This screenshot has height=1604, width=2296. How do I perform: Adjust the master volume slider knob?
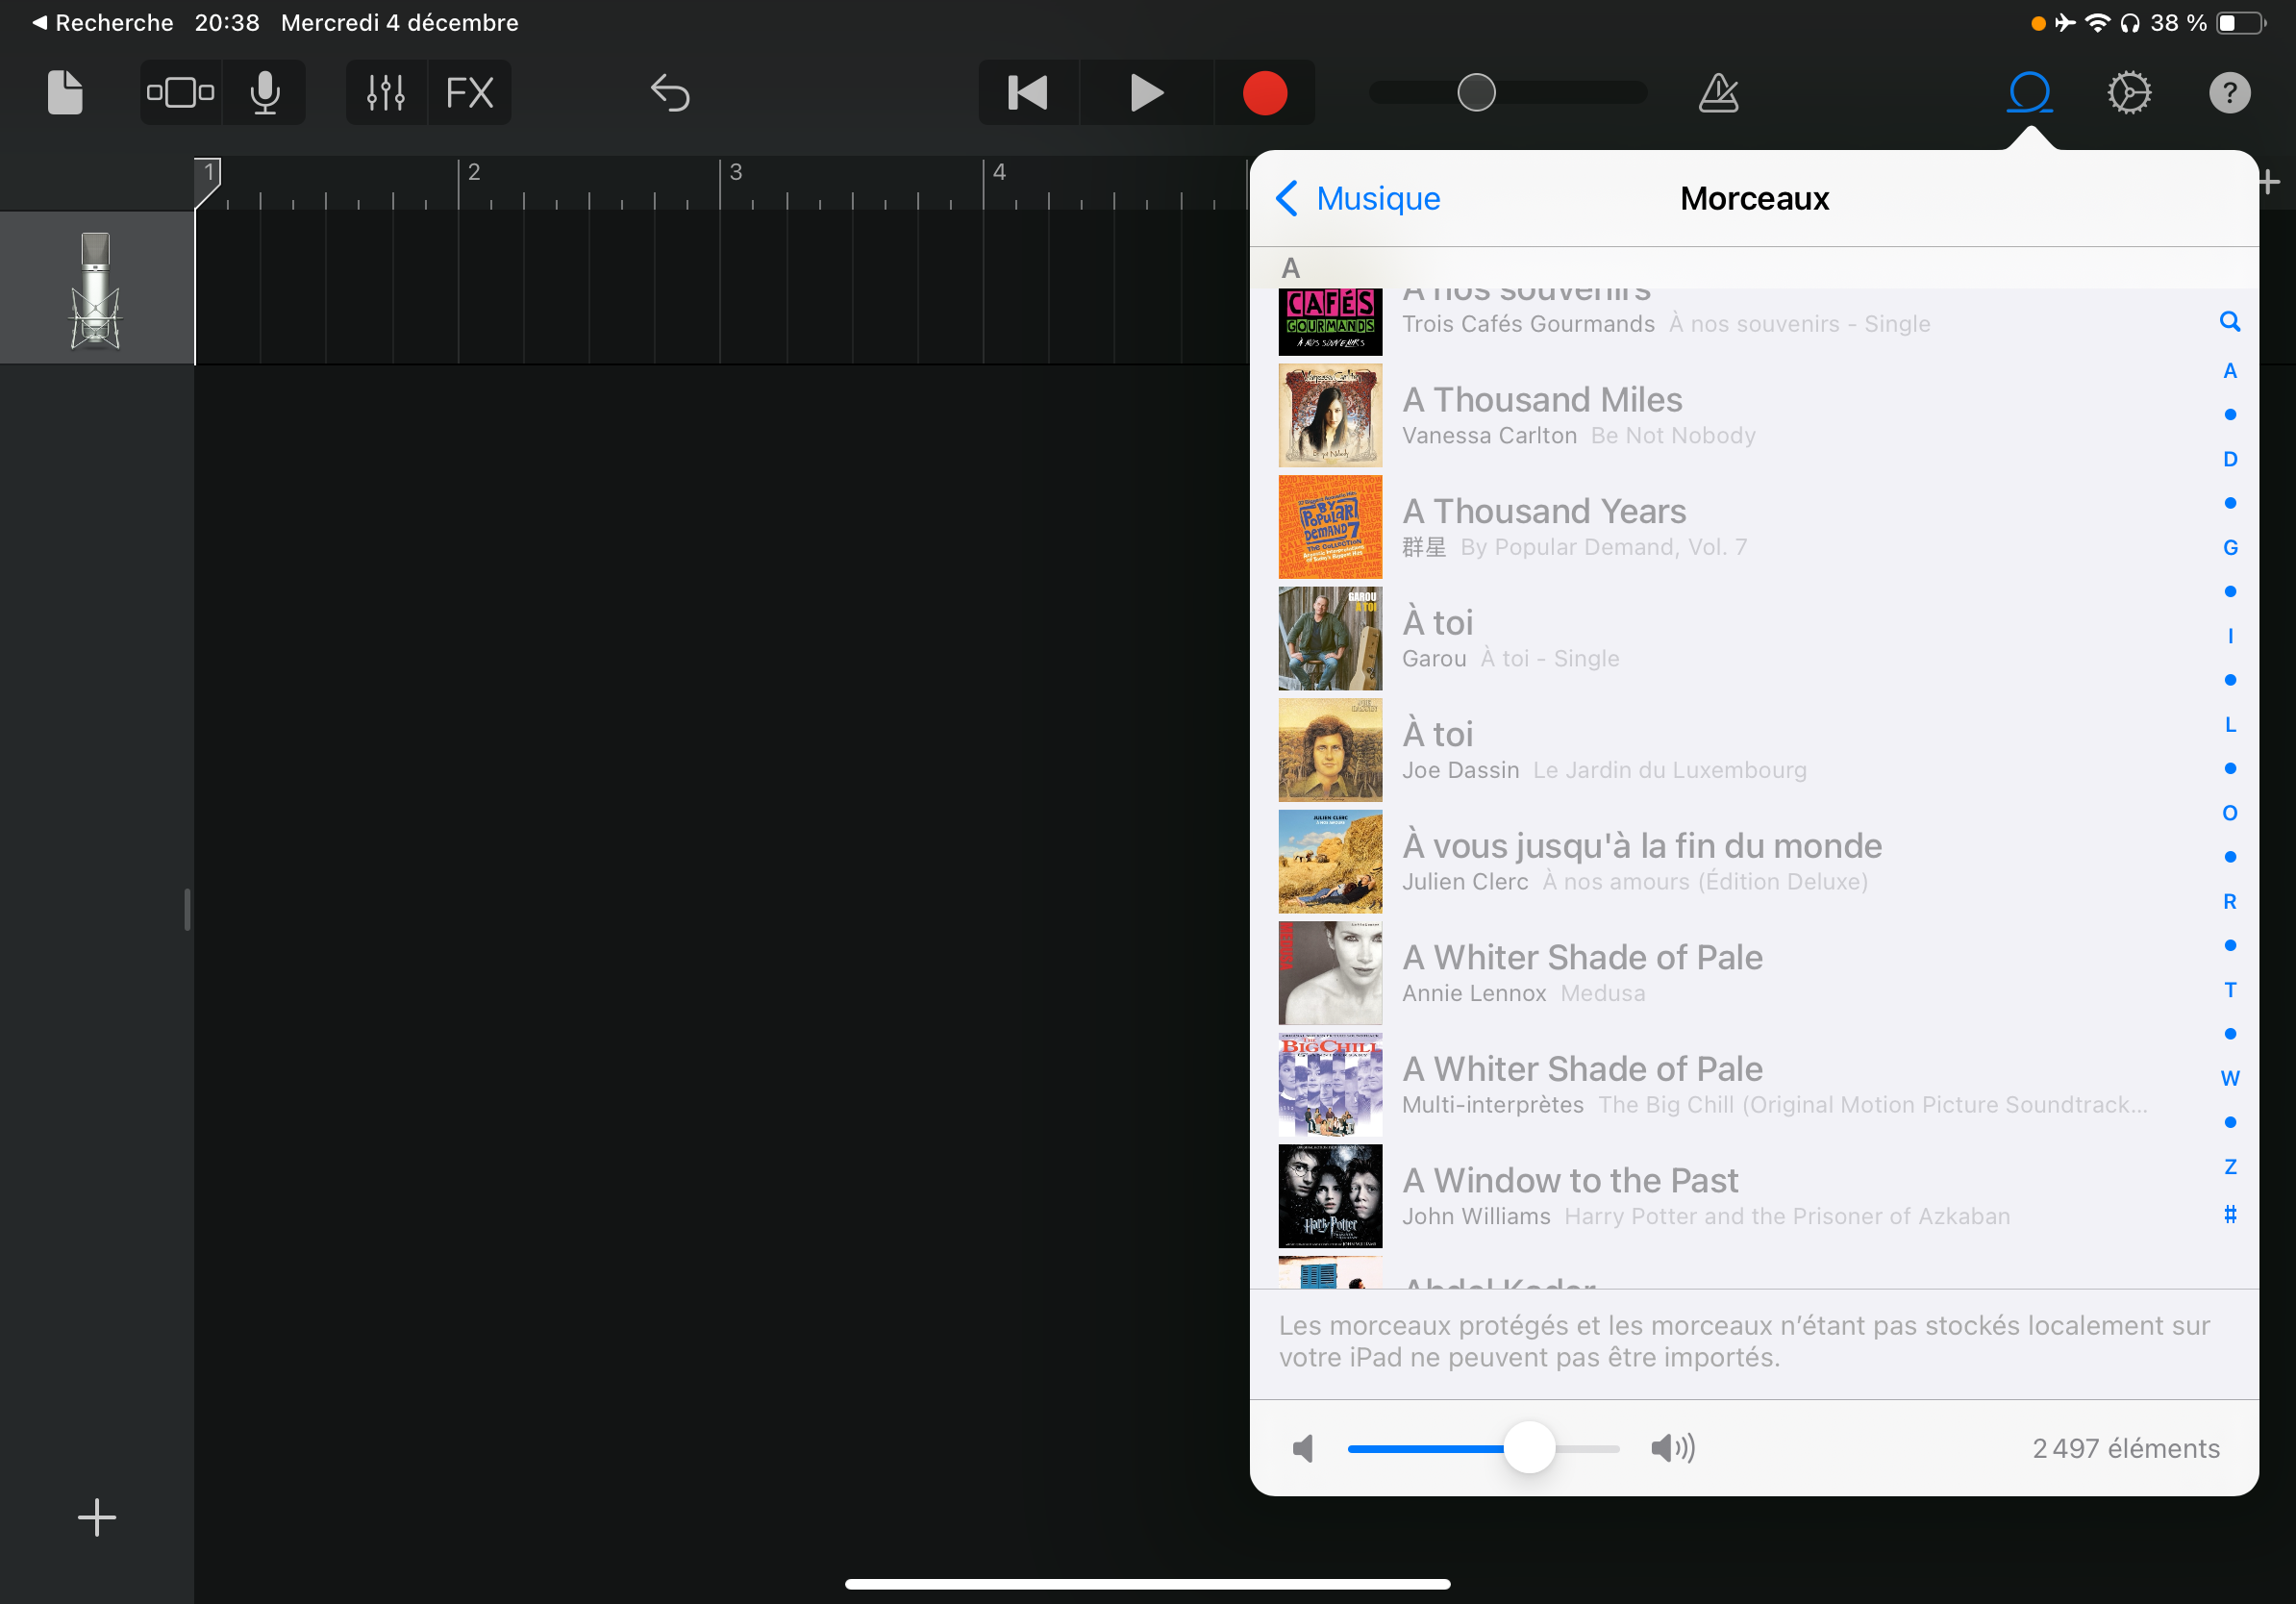pyautogui.click(x=1476, y=93)
